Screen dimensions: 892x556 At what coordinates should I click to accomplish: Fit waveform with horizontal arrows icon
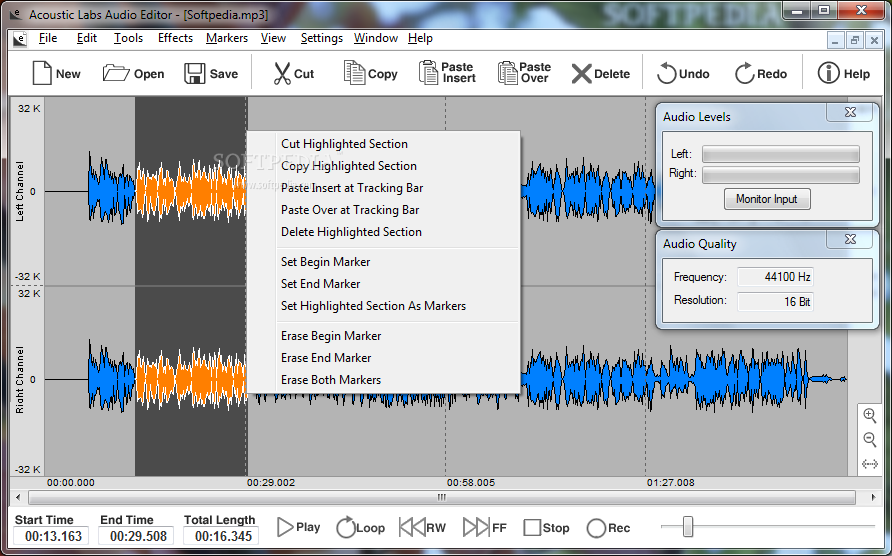pos(870,464)
